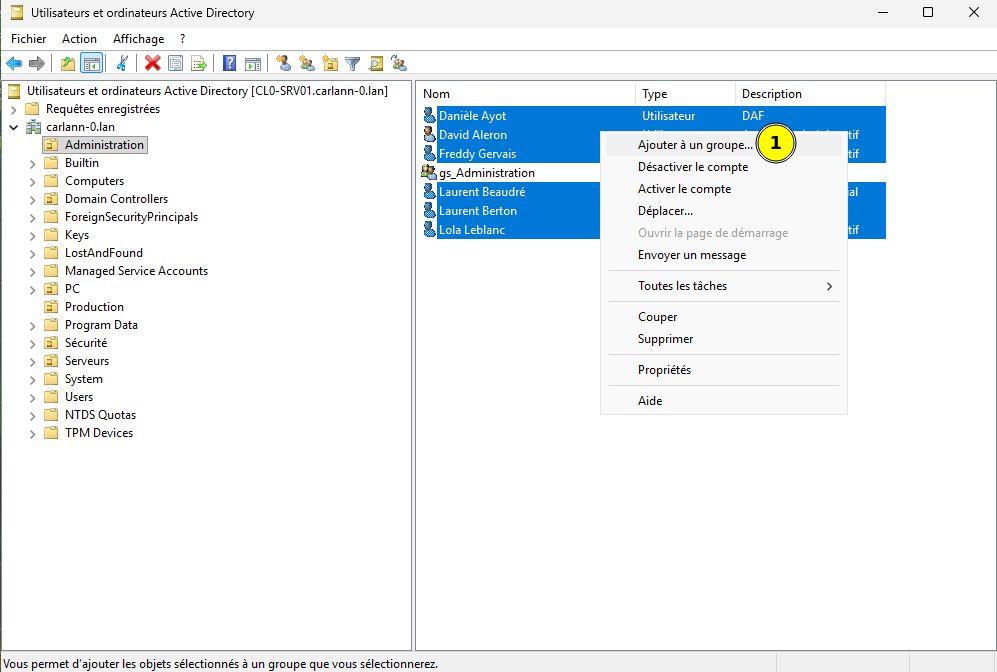Sort the list by the Type column

pyautogui.click(x=685, y=94)
